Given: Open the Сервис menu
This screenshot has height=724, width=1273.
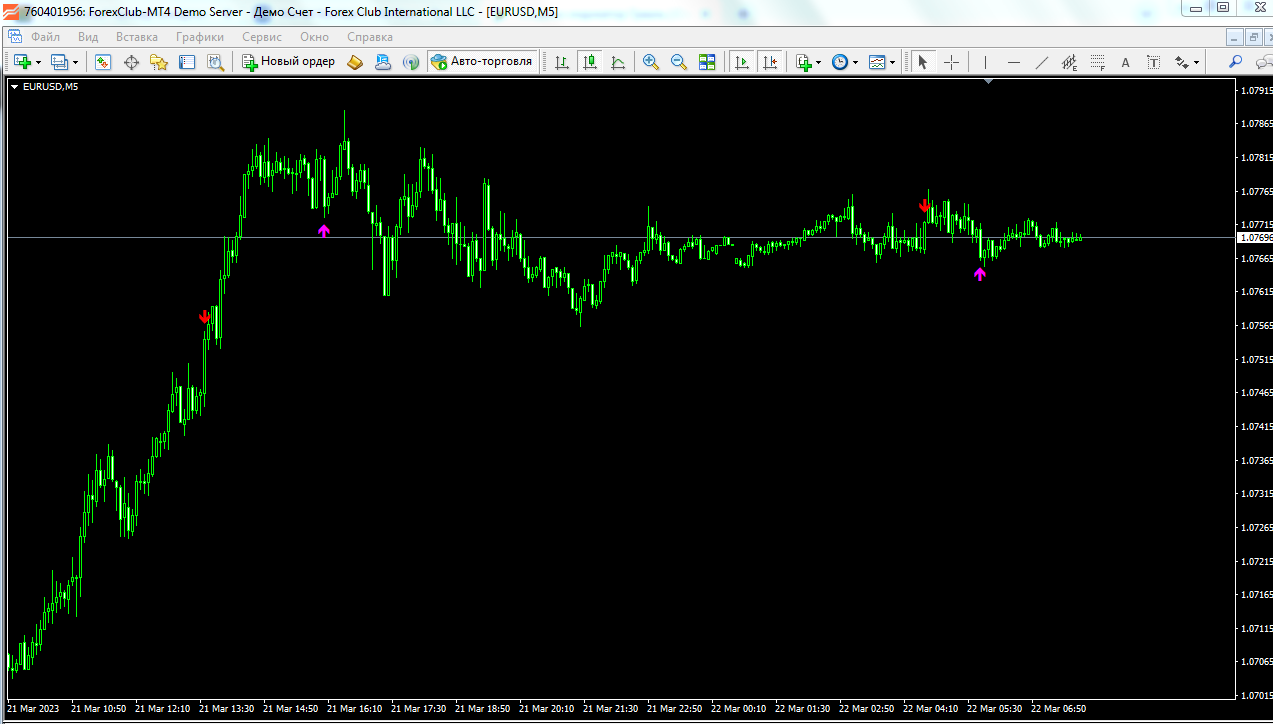Looking at the screenshot, I should (262, 37).
